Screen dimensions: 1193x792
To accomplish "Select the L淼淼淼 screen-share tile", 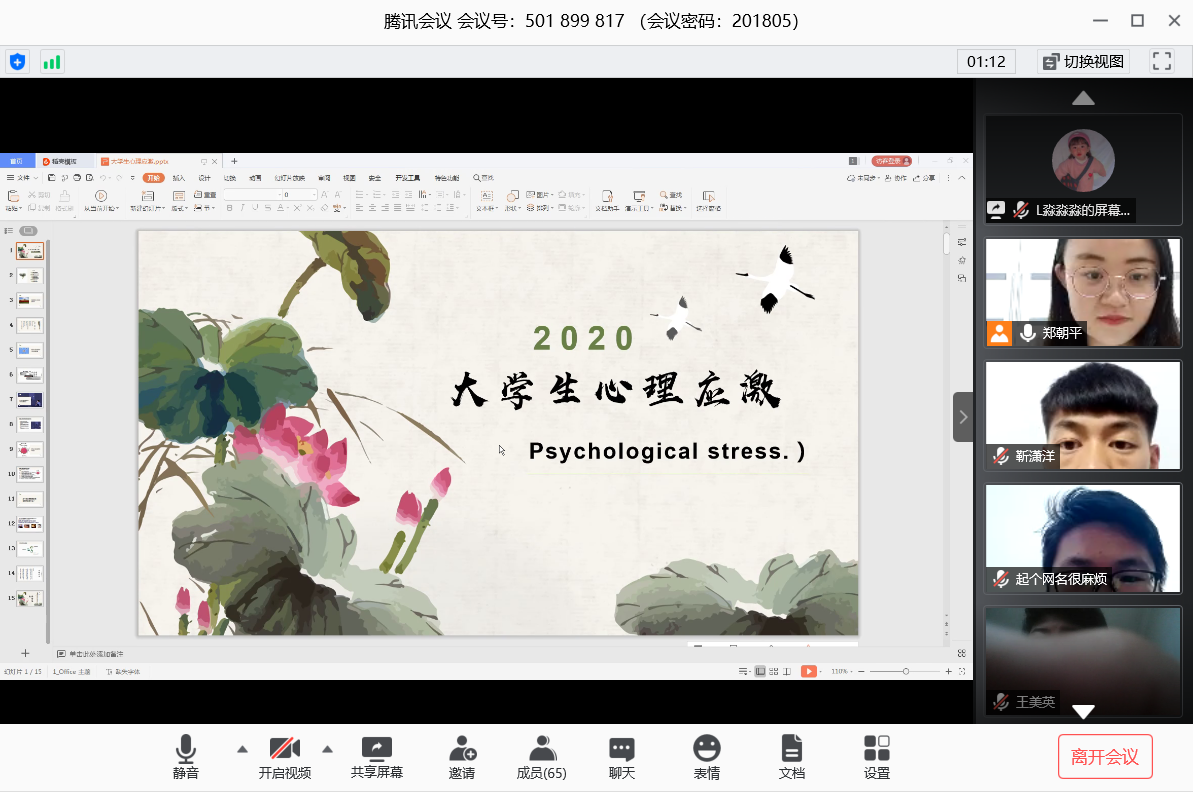I will pyautogui.click(x=1083, y=169).
